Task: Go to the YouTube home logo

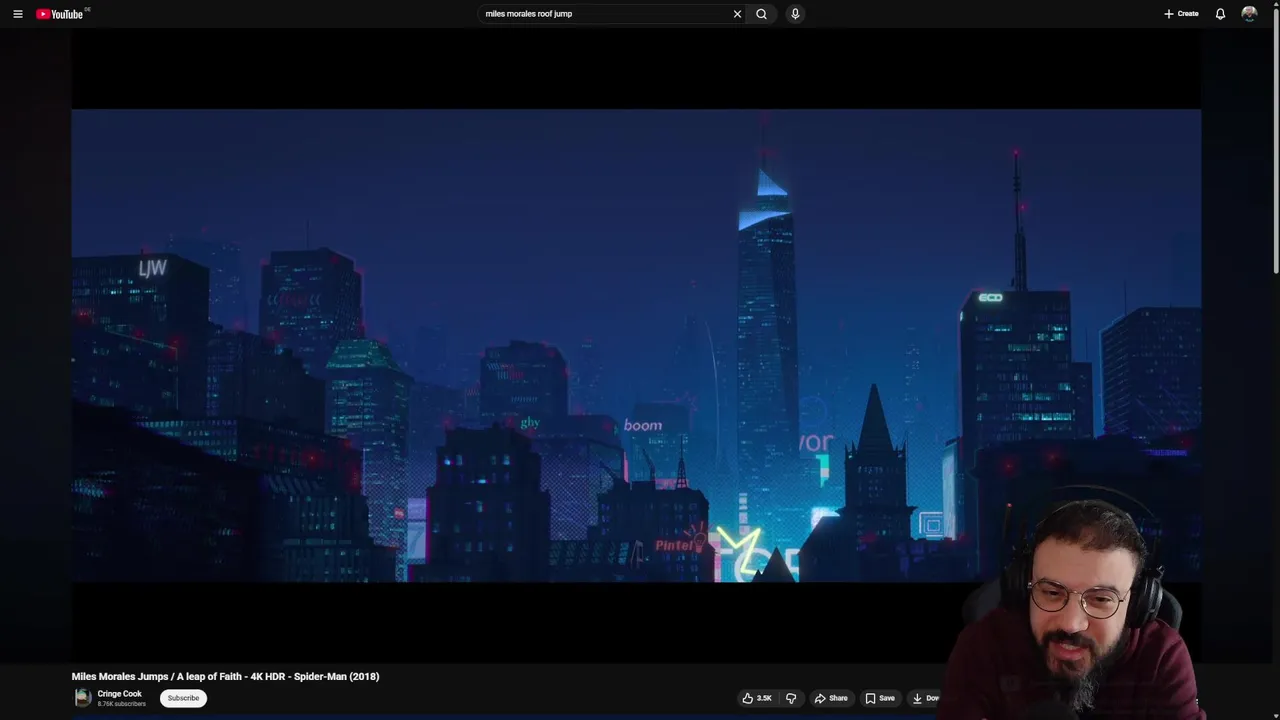Action: 62,14
